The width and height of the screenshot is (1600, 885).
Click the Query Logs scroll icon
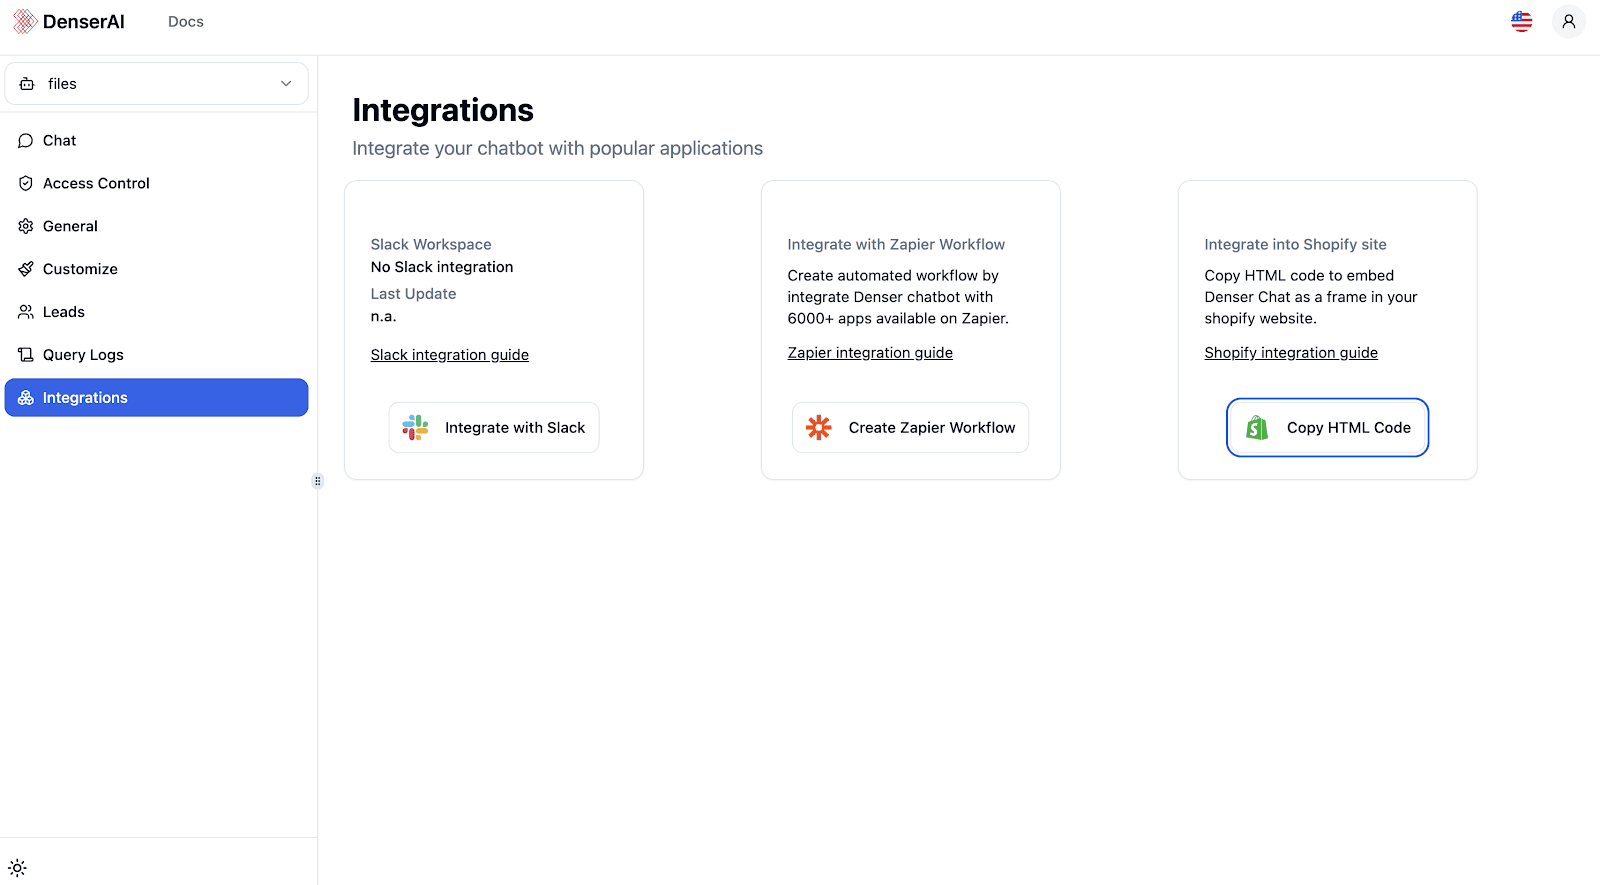(26, 356)
